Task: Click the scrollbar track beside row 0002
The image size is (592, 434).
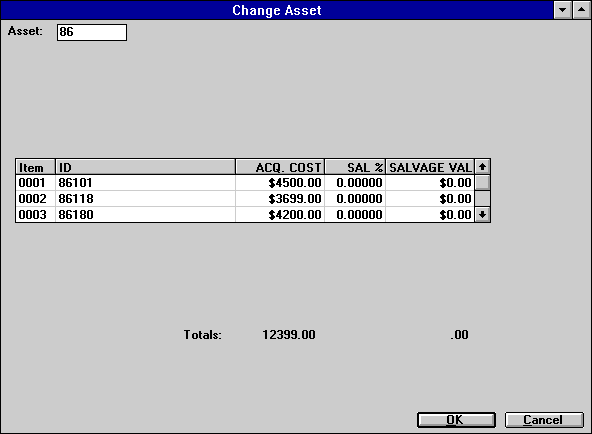Action: [x=482, y=199]
